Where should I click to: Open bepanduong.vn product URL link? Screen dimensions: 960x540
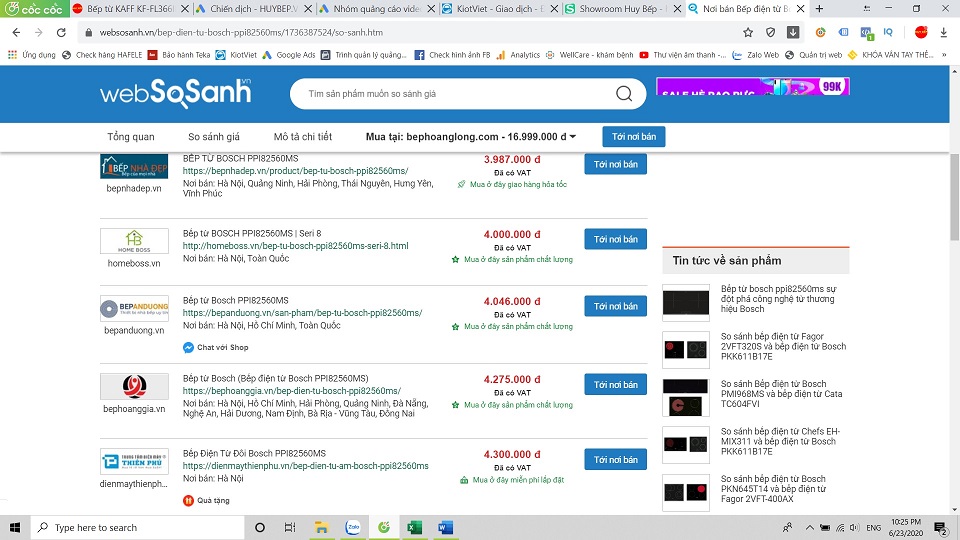pyautogui.click(x=302, y=312)
